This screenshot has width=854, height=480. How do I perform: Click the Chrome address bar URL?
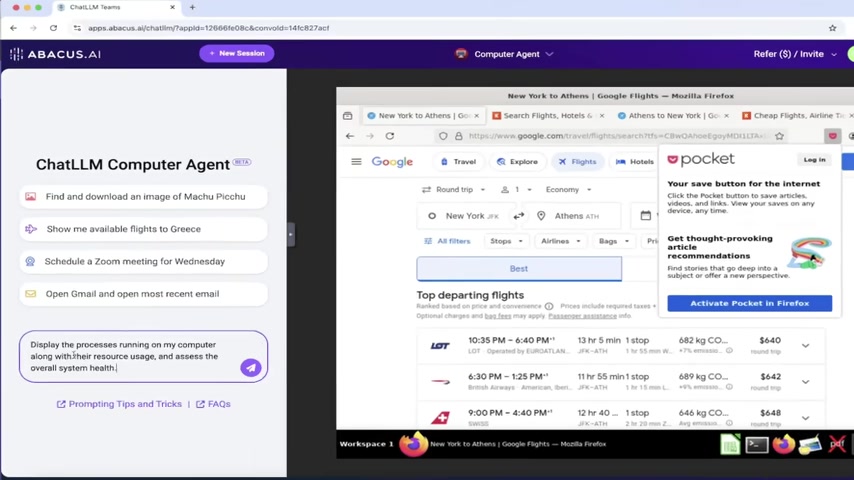coord(209,28)
